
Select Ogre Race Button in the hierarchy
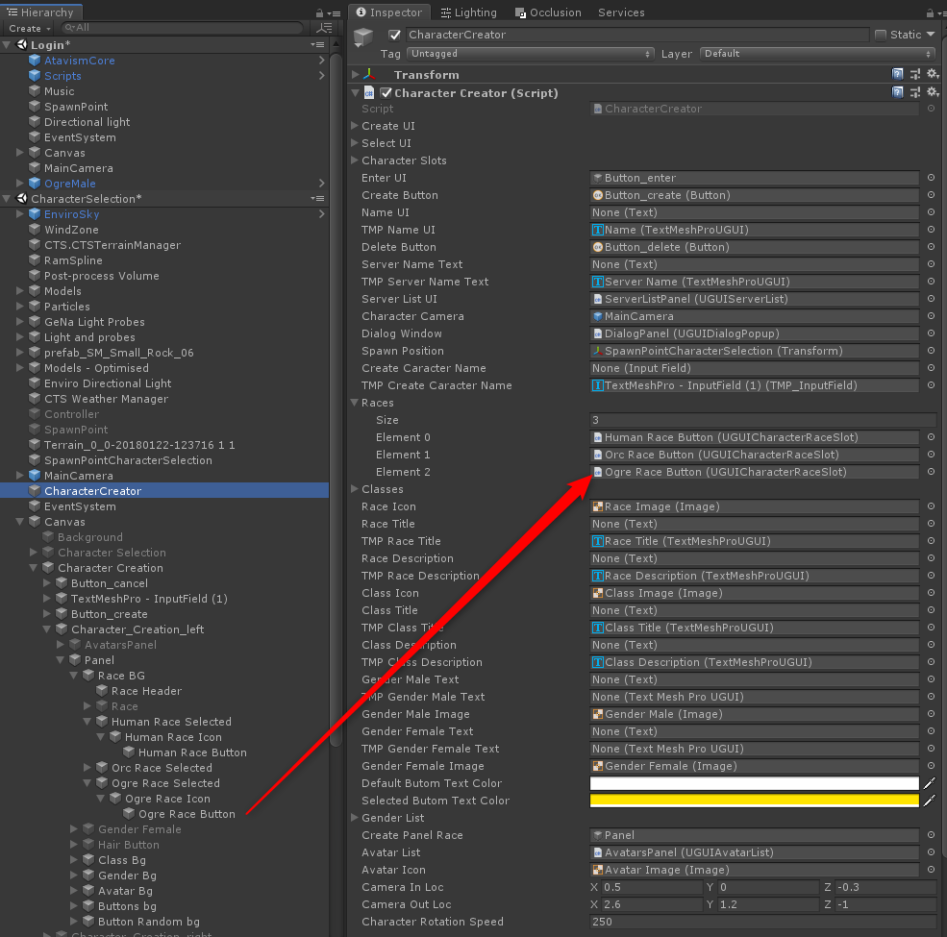[x=186, y=814]
